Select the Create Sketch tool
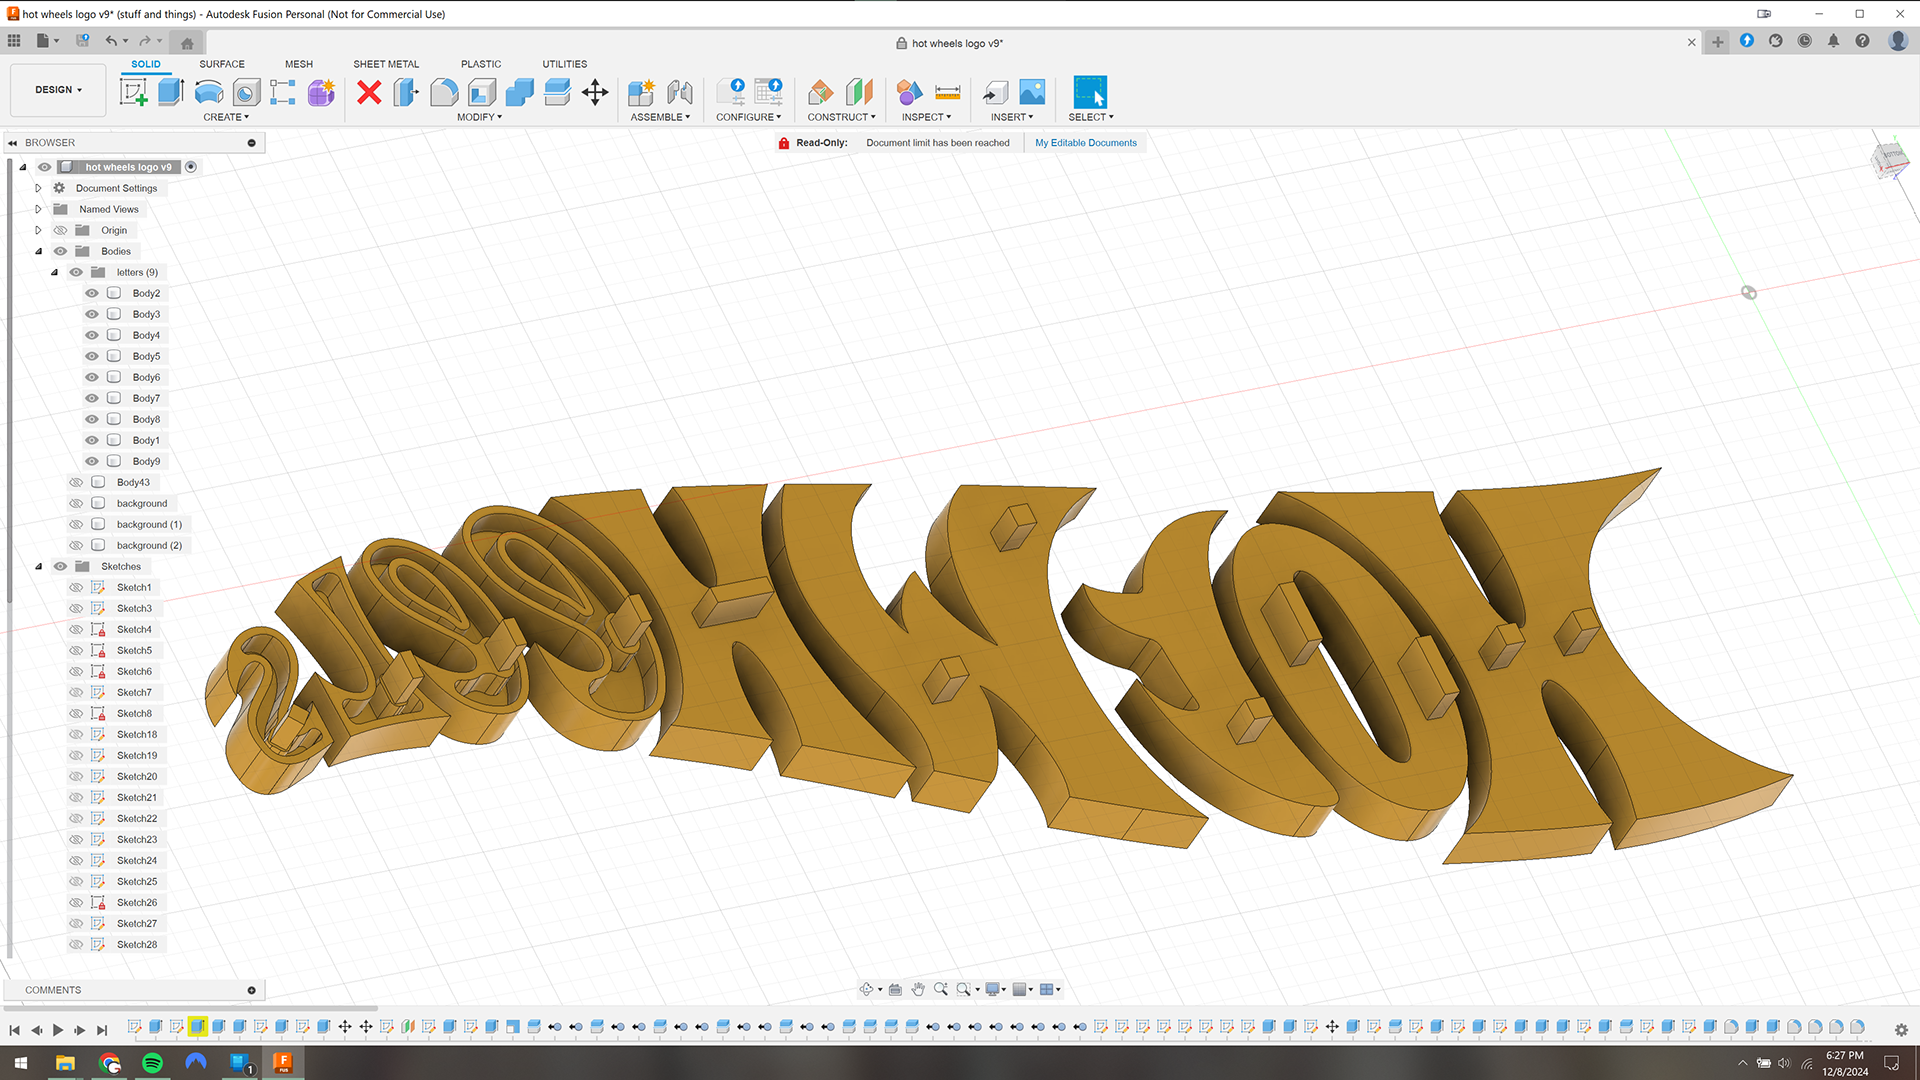Screen dimensions: 1920x1080 click(x=133, y=92)
